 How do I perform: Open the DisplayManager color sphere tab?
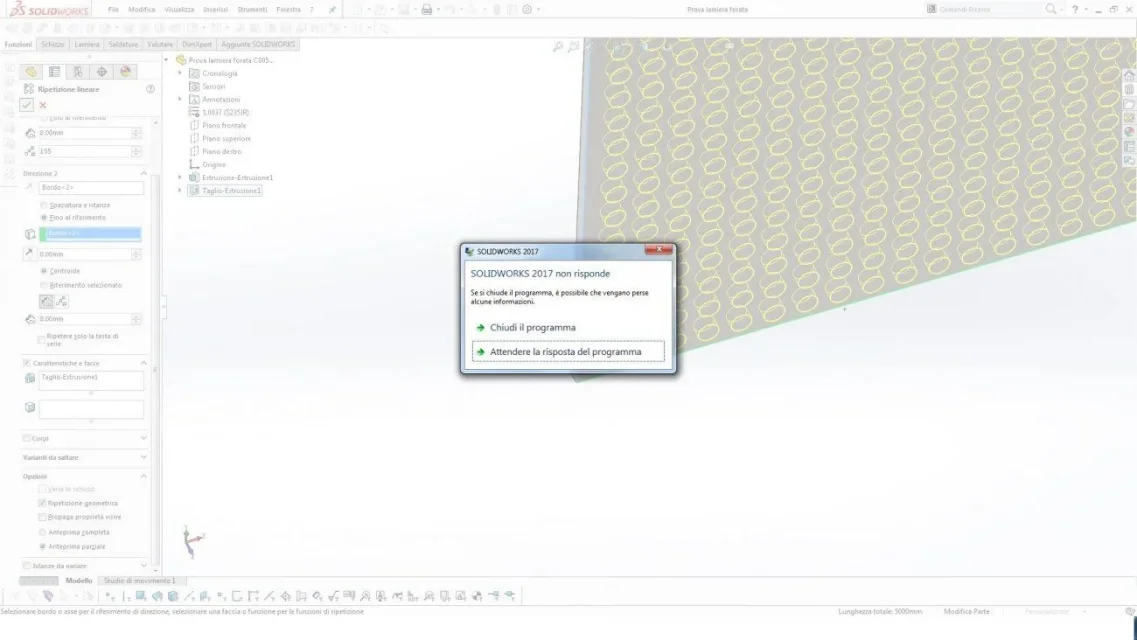pyautogui.click(x=125, y=72)
